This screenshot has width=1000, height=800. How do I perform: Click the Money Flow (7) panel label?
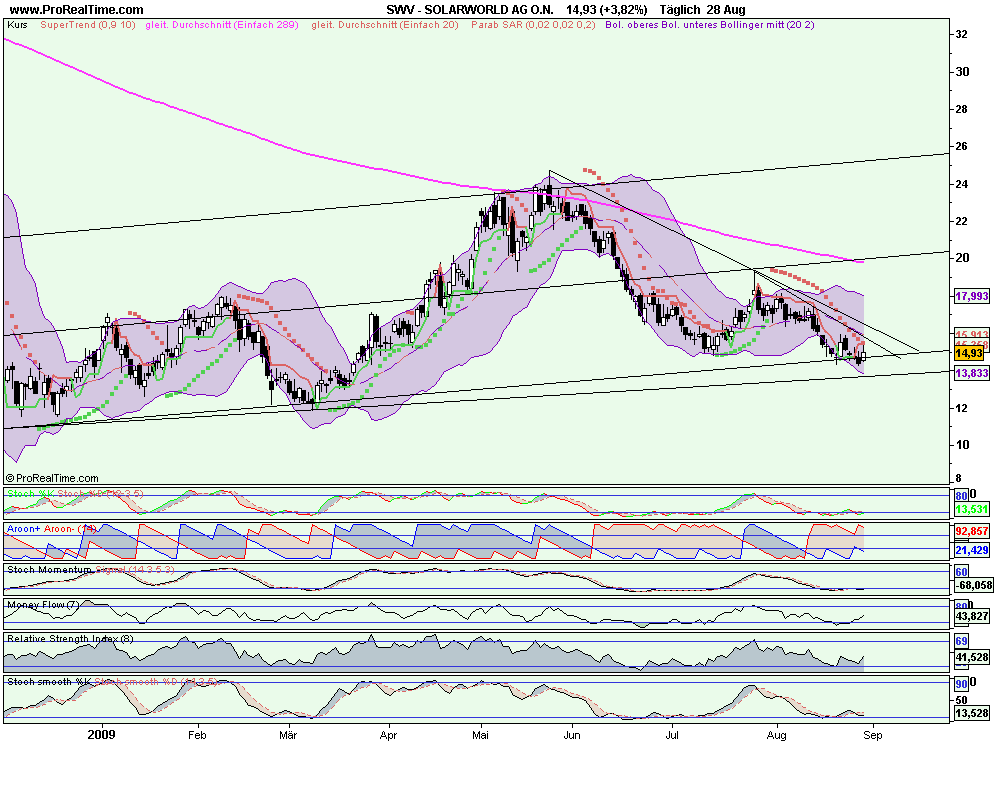pyautogui.click(x=43, y=605)
